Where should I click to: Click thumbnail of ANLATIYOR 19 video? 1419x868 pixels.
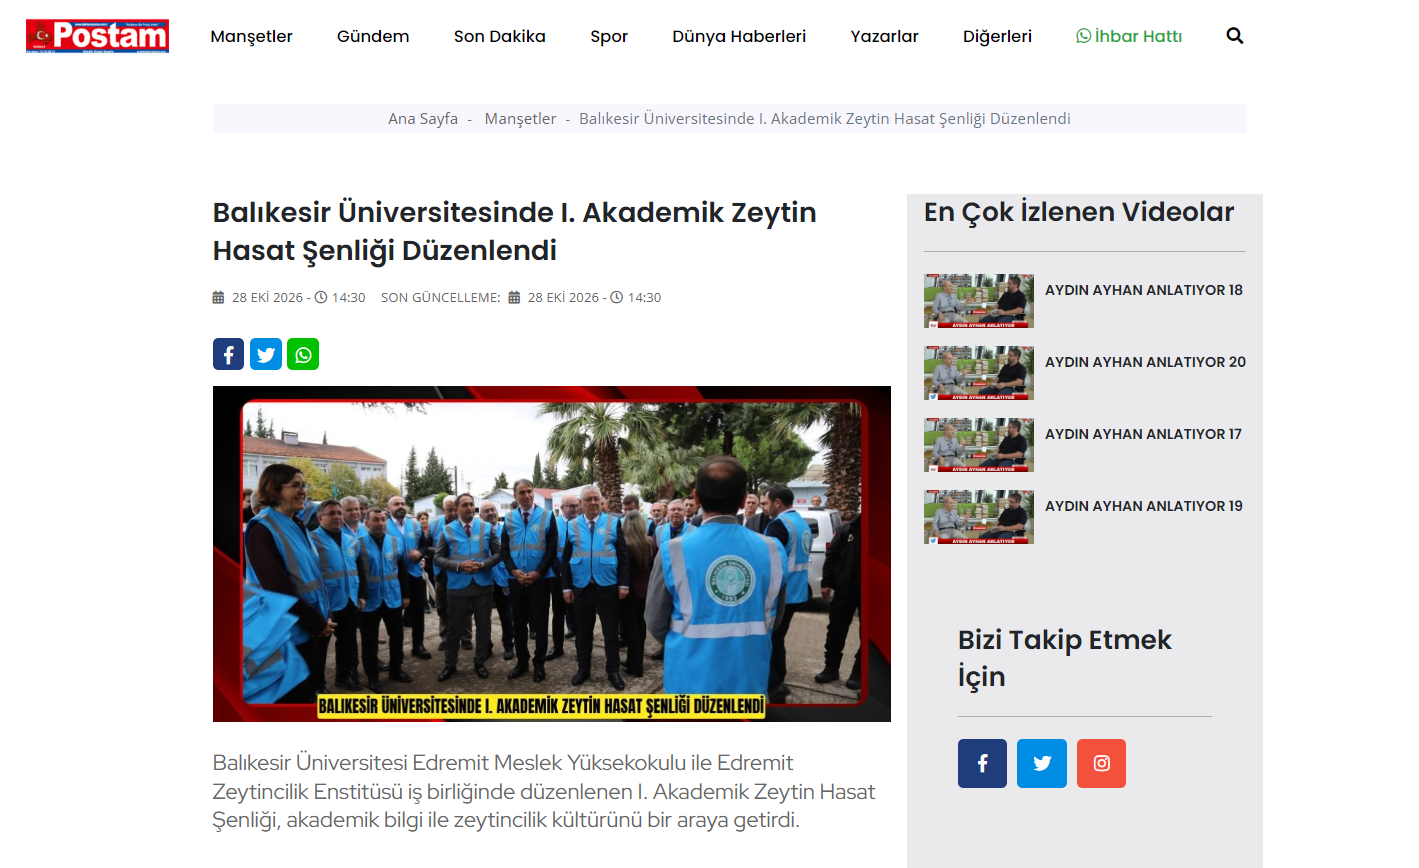coord(979,517)
